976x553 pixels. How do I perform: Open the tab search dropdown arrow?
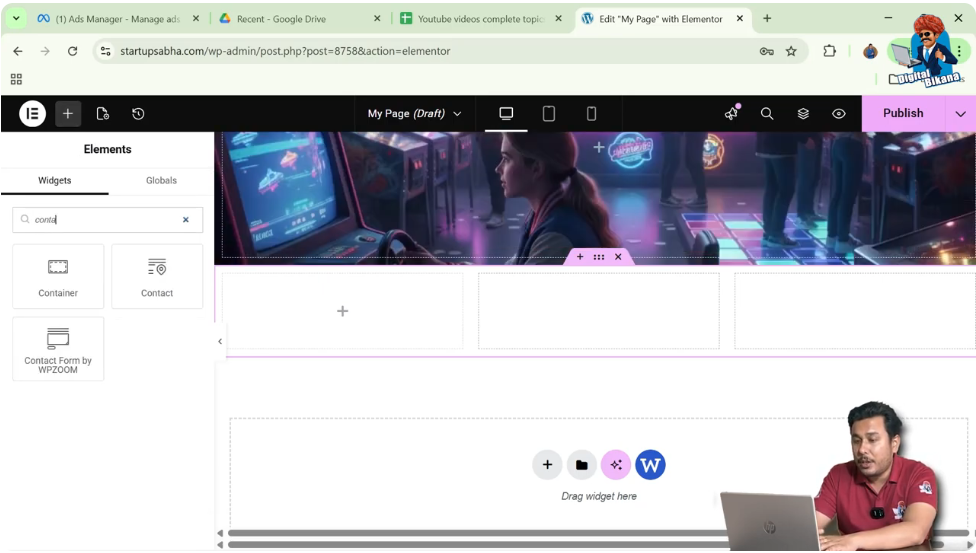(16, 19)
